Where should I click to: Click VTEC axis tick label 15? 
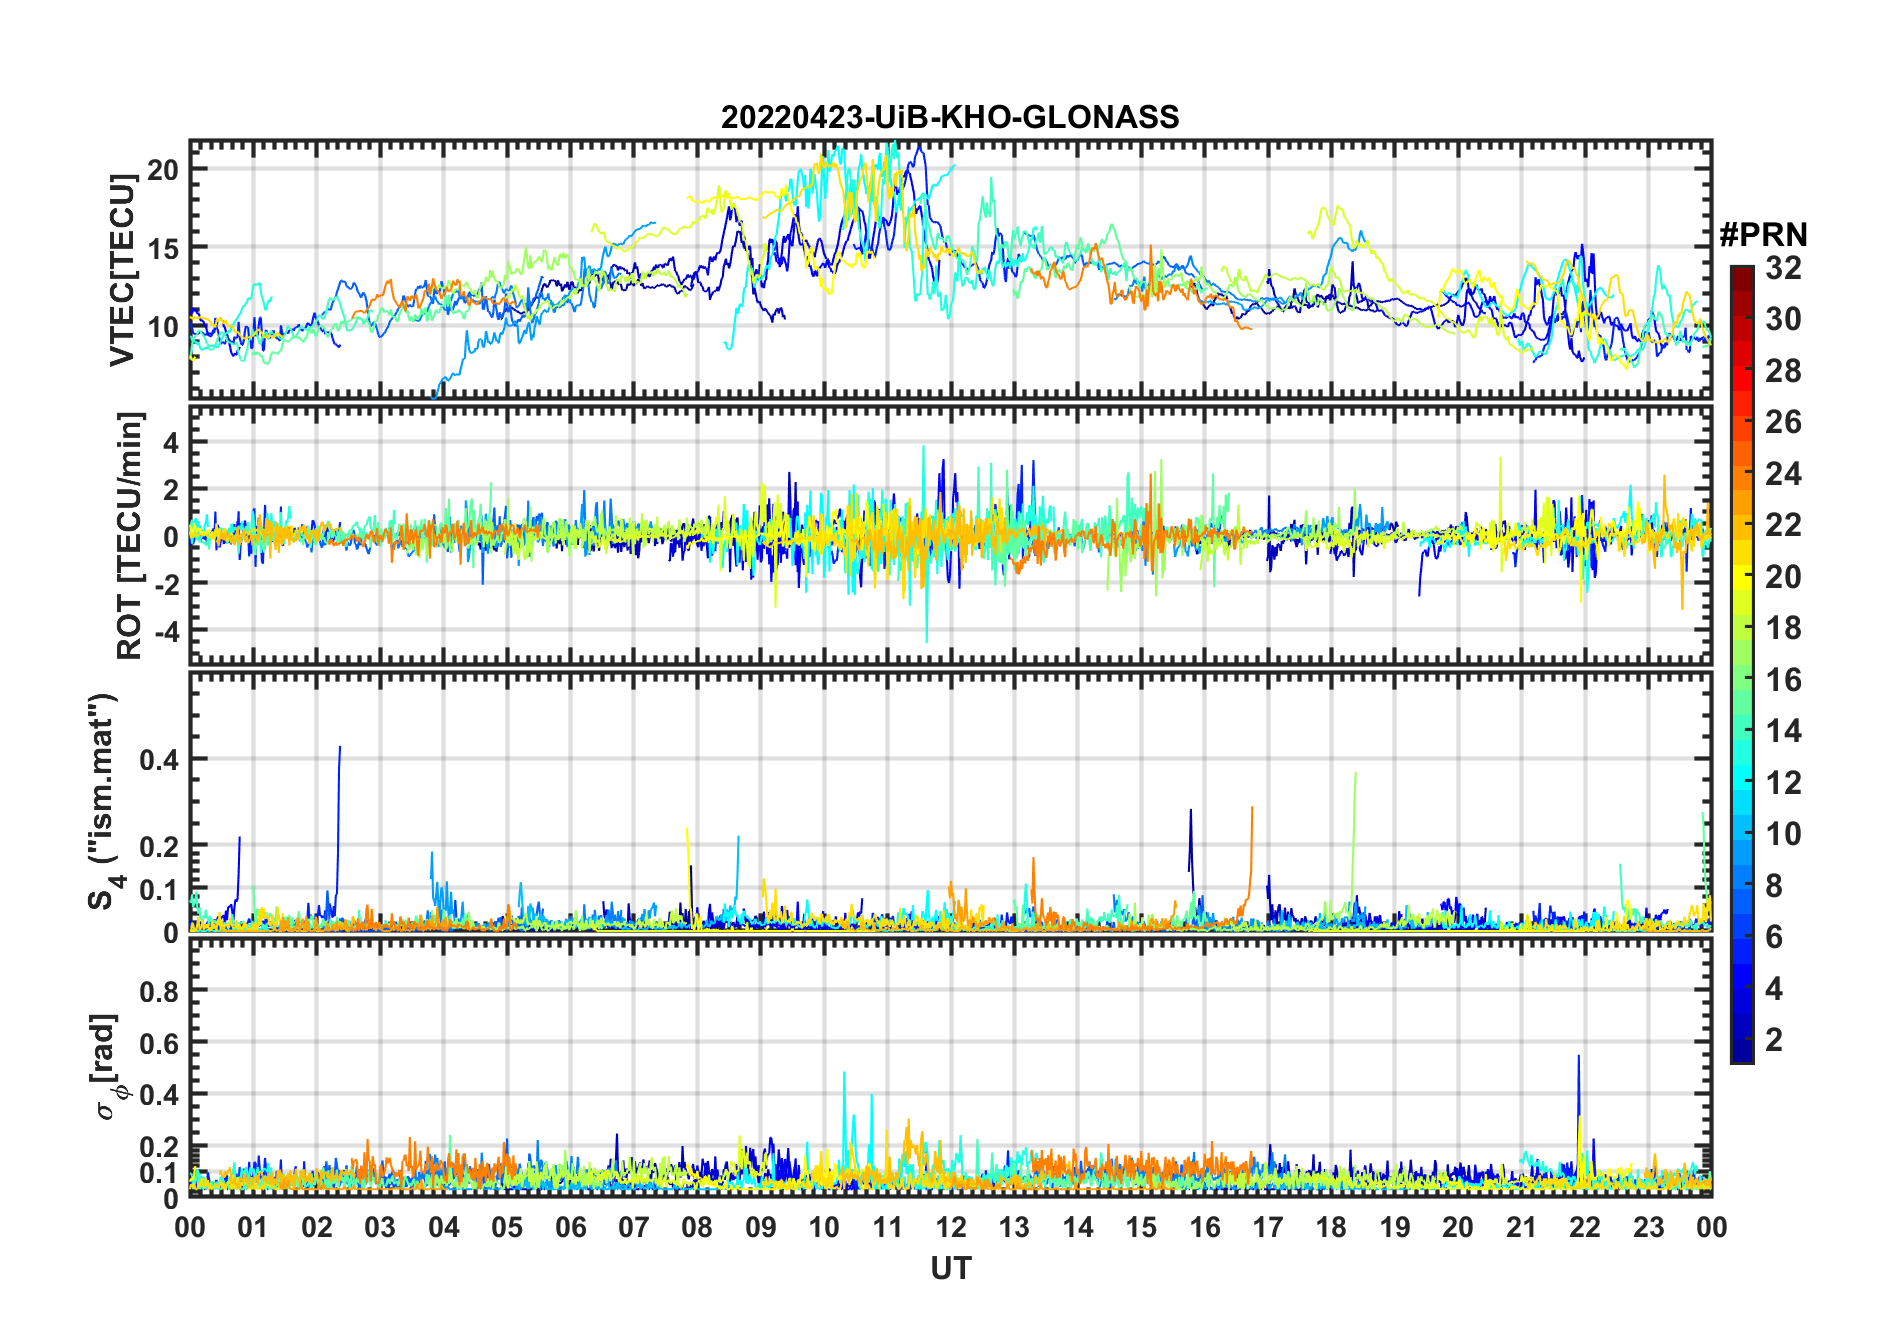pos(162,248)
